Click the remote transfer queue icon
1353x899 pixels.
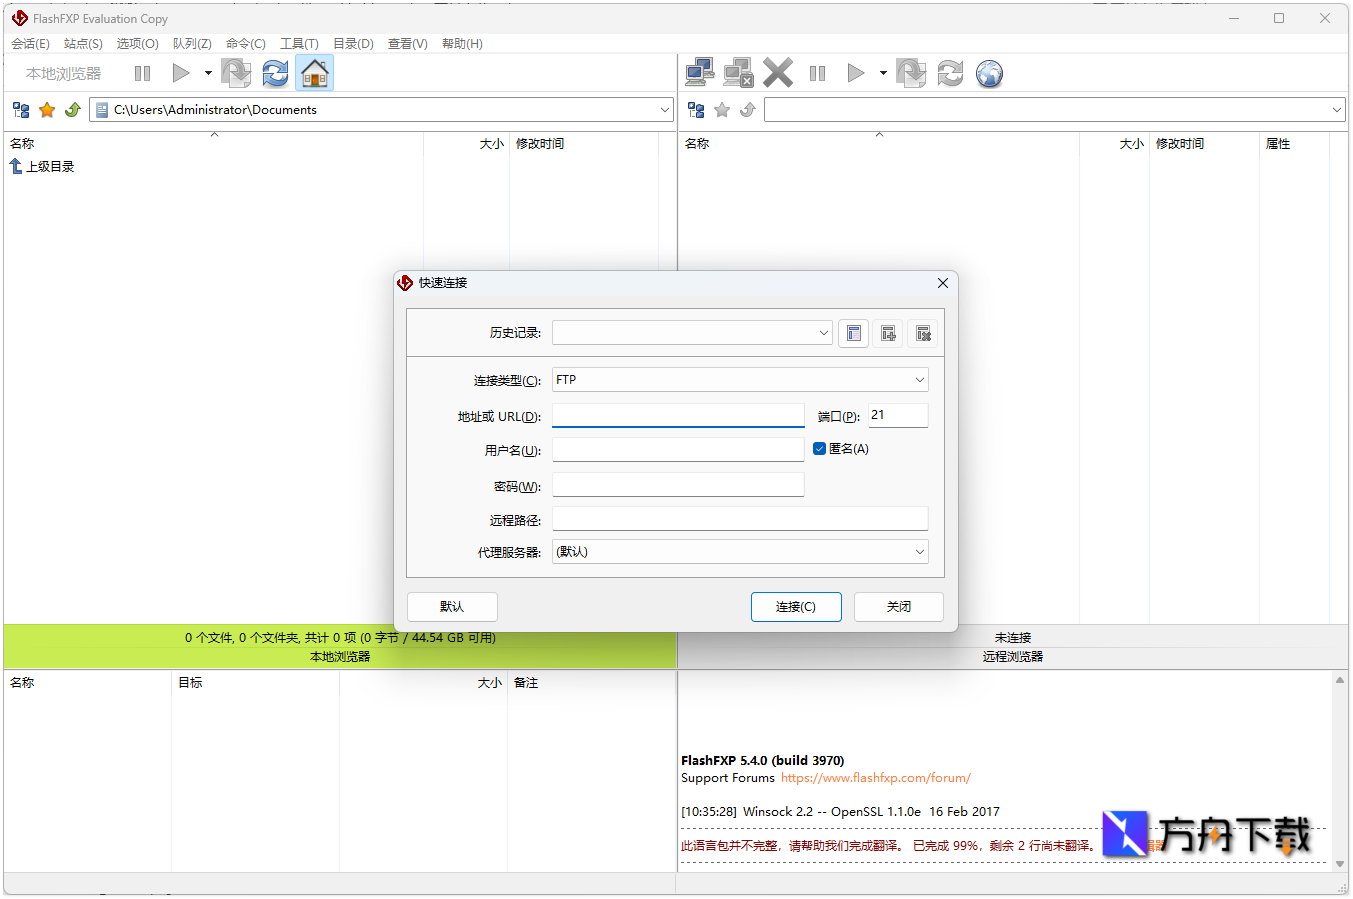(x=911, y=73)
